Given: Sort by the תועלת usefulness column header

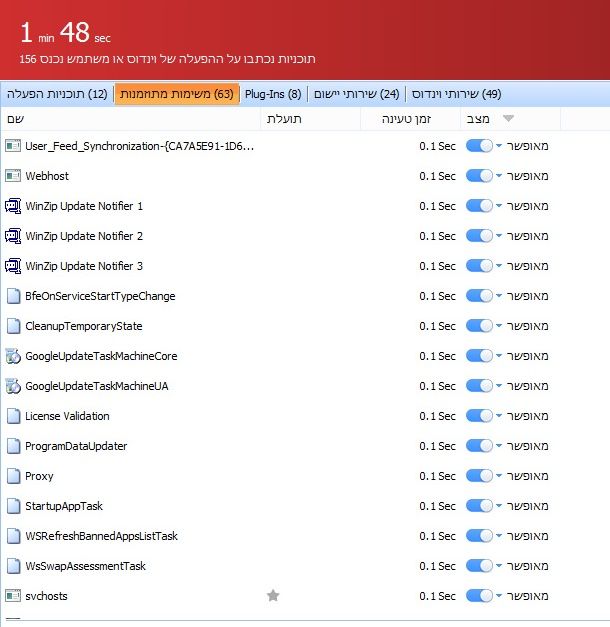Looking at the screenshot, I should click(x=310, y=119).
